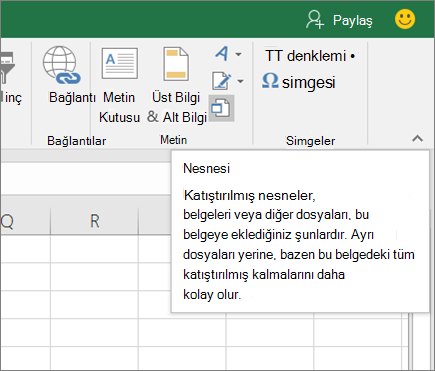Open the WordArt blue A icon

pos(222,53)
